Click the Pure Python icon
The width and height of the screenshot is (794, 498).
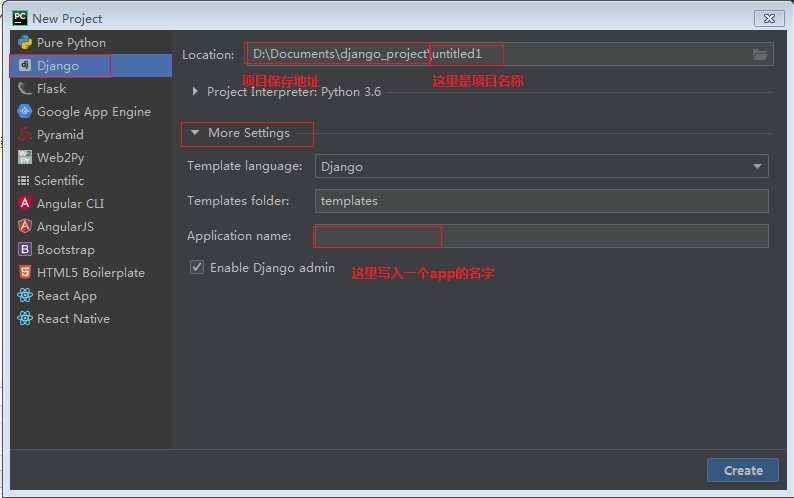click(x=24, y=43)
